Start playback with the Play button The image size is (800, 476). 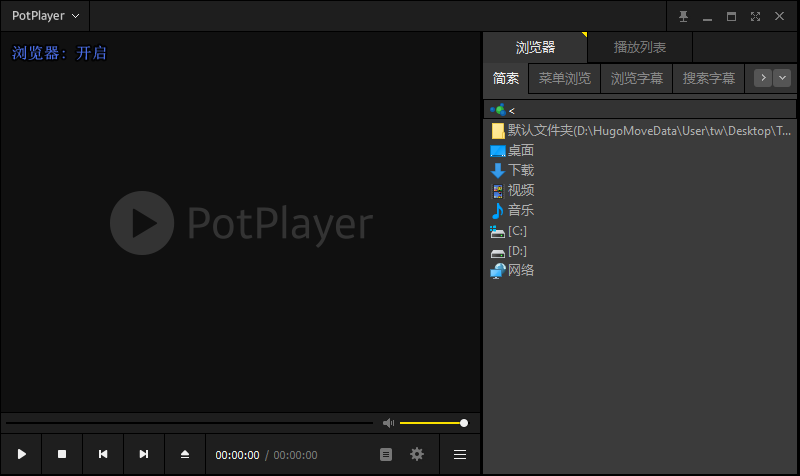tap(21, 454)
